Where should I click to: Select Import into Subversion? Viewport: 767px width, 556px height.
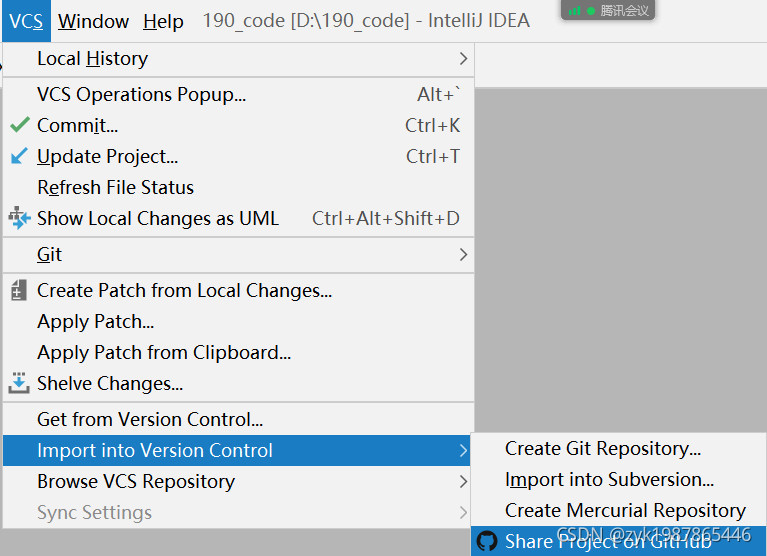[x=619, y=479]
